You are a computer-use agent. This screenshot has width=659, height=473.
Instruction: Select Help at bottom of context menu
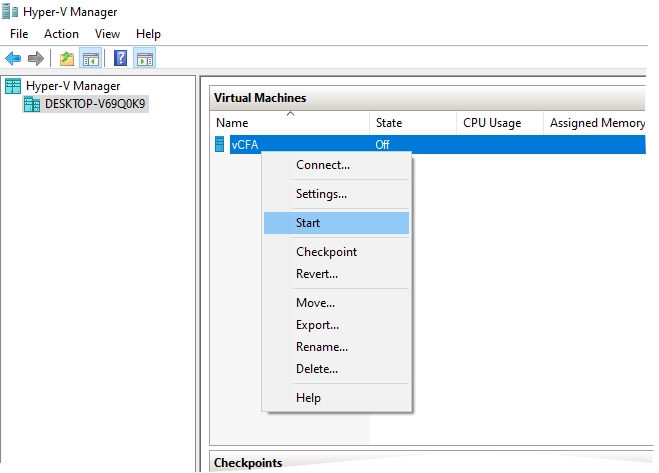point(336,398)
